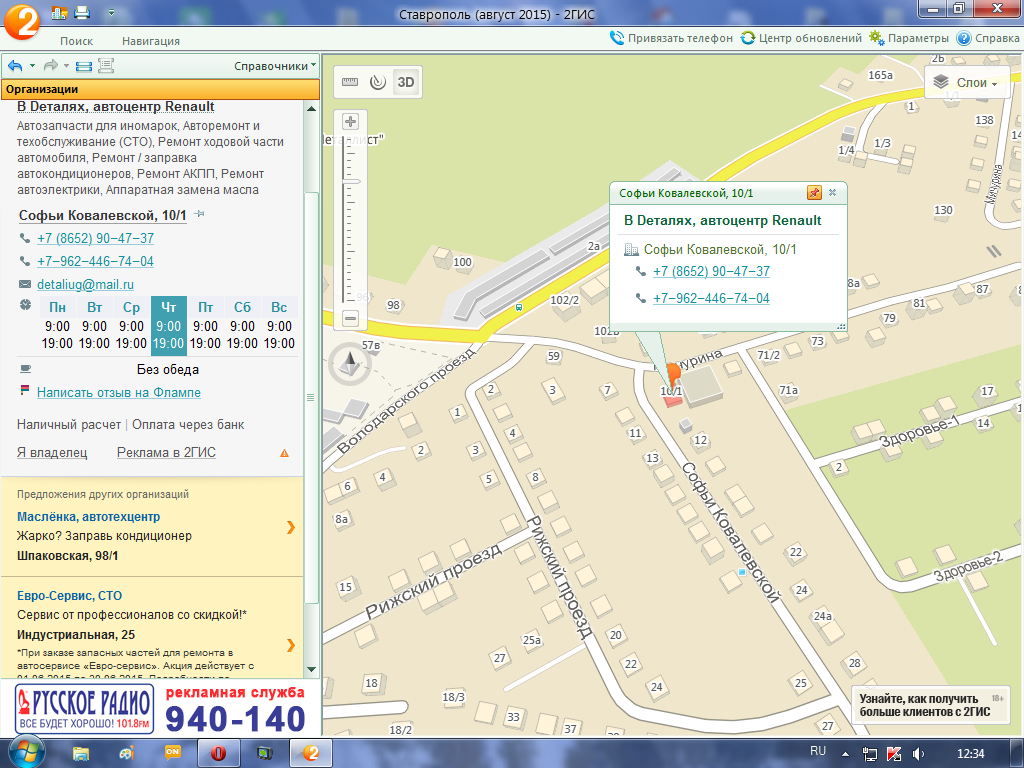Screen dimensions: 1024x768
Task: Open the Узнайте, как получить больше клиентов banner
Action: coord(930,705)
